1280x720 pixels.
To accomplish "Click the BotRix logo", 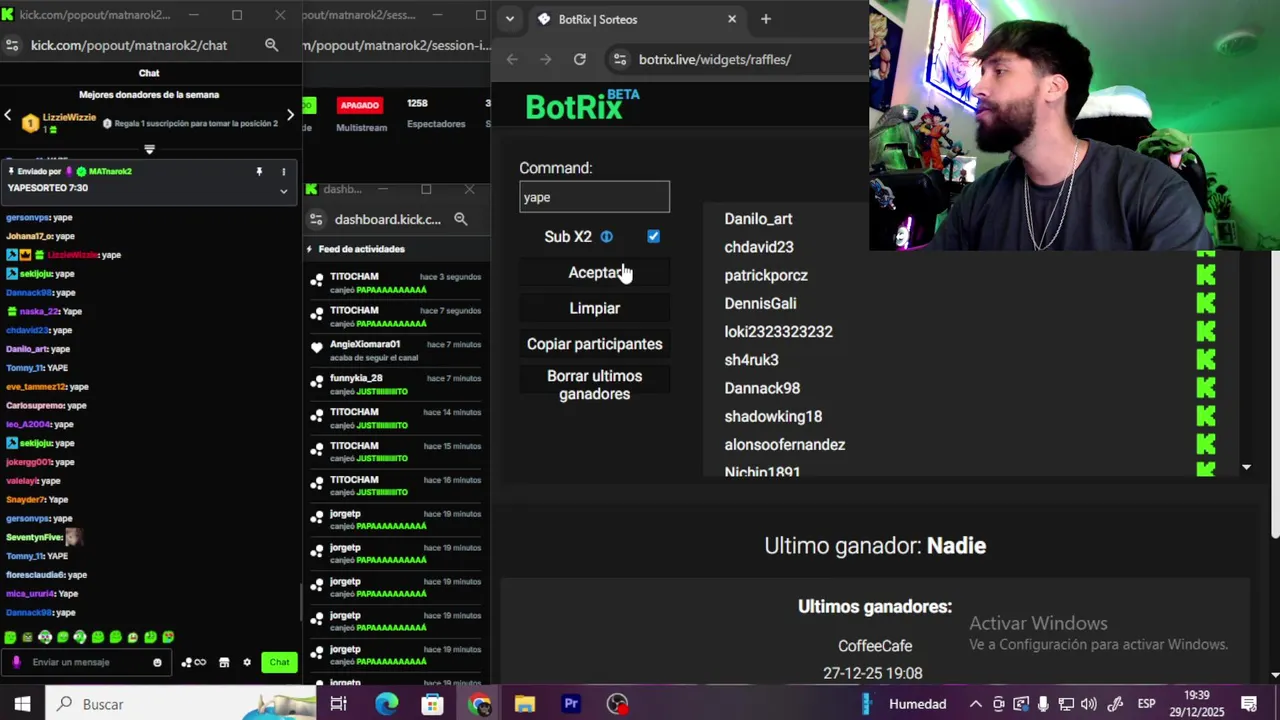I will click(582, 104).
